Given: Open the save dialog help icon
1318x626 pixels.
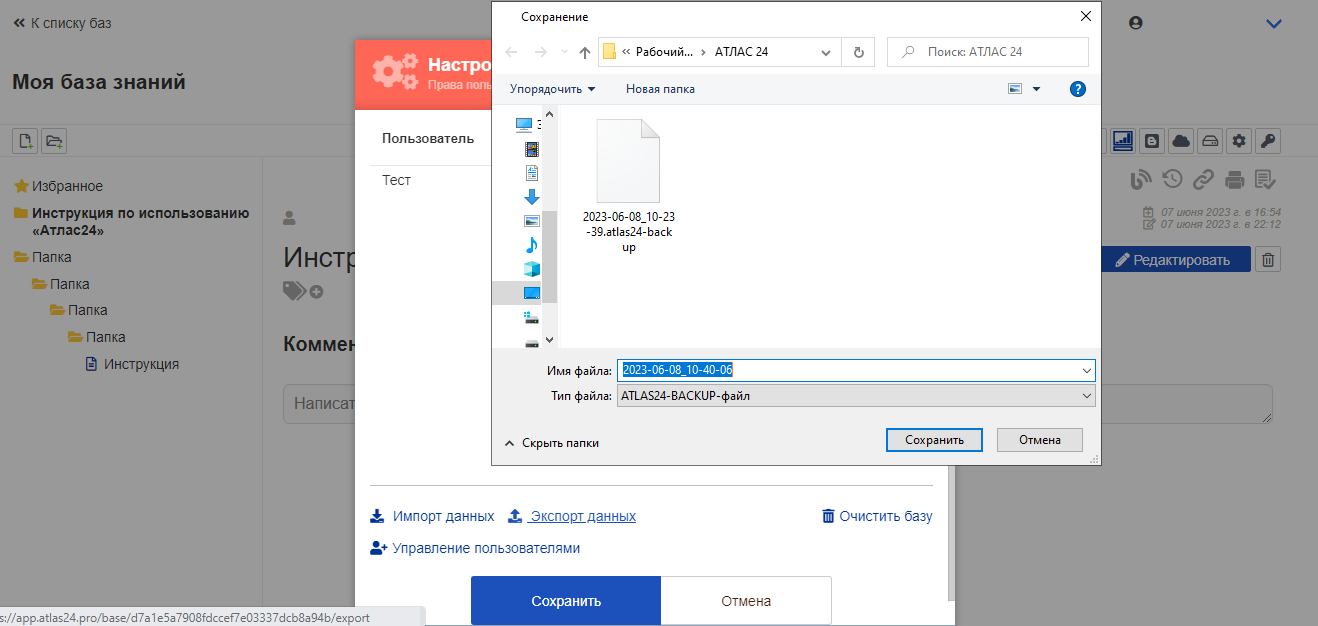Looking at the screenshot, I should click(1078, 89).
